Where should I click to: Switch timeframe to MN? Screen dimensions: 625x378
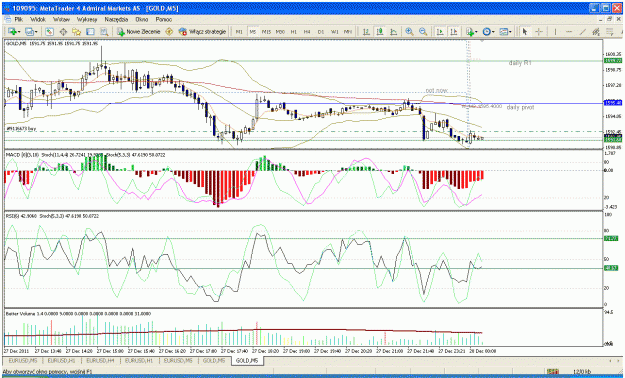point(348,32)
